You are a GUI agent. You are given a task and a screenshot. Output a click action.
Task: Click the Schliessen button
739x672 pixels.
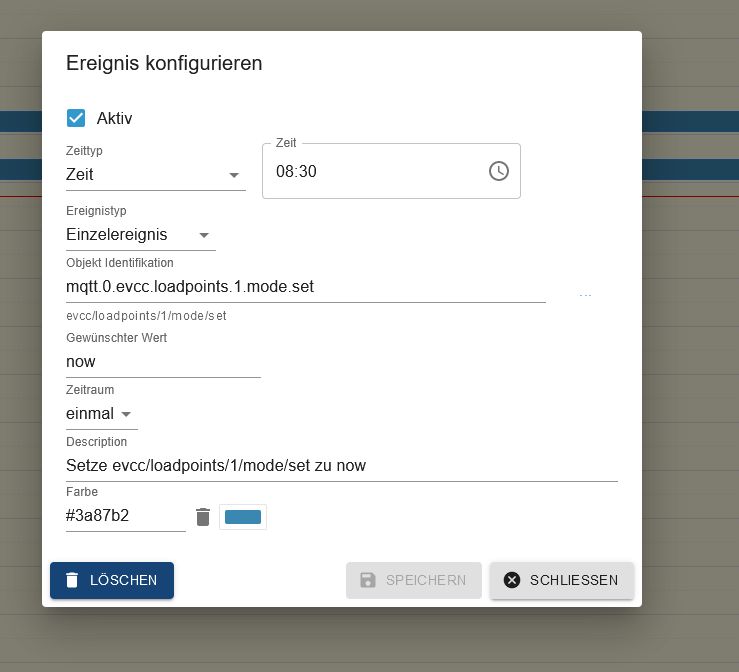(x=561, y=580)
